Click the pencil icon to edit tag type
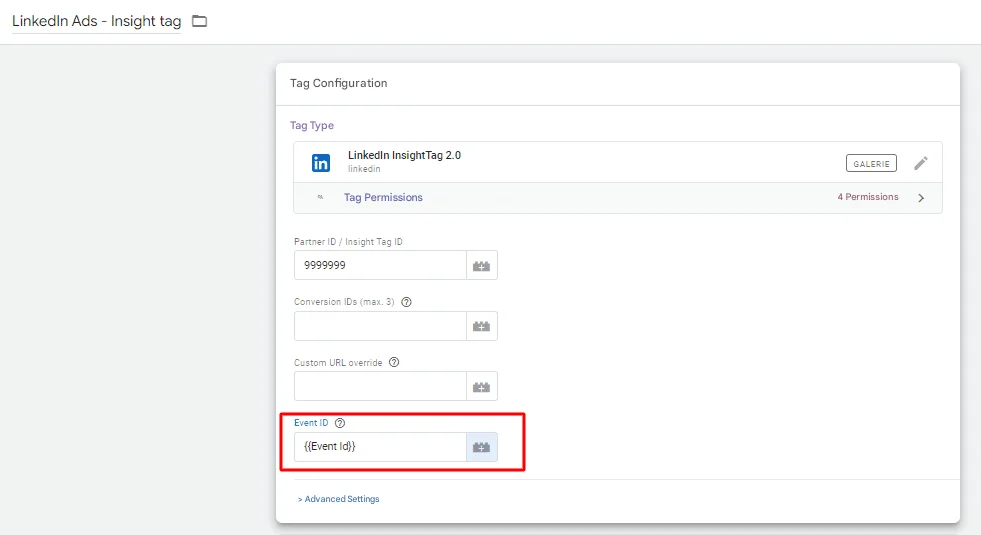This screenshot has width=981, height=535. coord(920,163)
